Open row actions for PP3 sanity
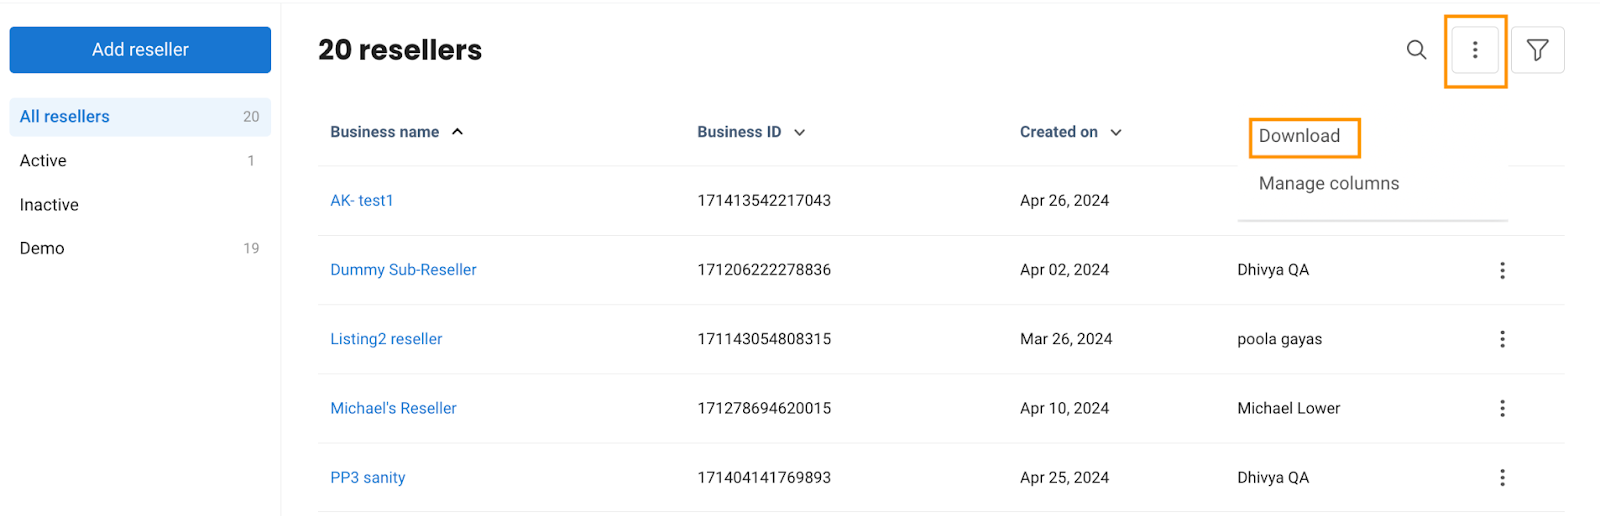 tap(1502, 477)
